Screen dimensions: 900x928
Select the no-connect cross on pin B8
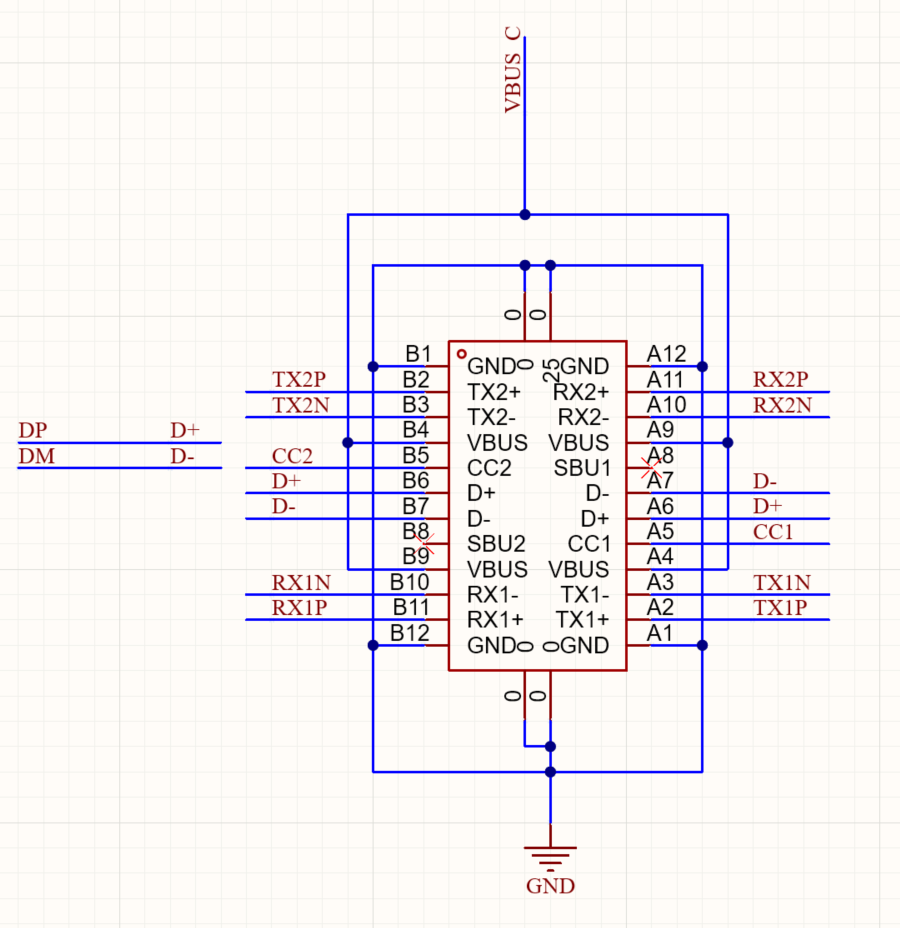click(x=424, y=543)
